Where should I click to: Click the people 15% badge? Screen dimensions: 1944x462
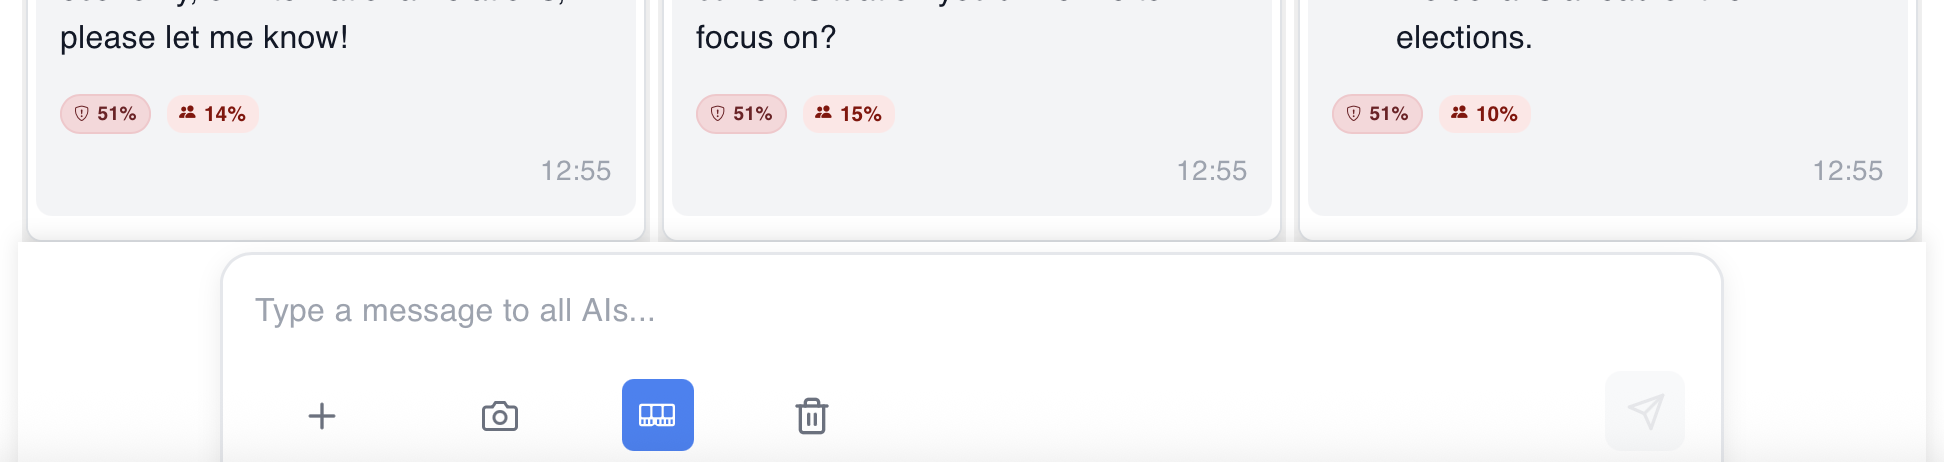point(849,114)
